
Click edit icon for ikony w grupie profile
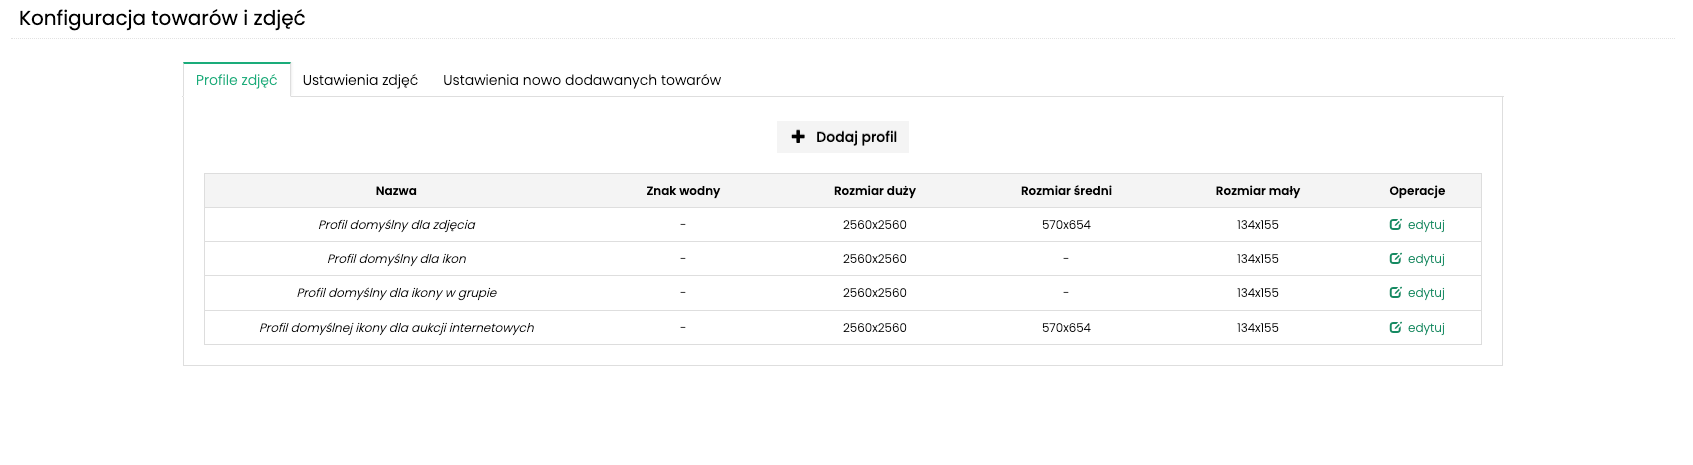pos(1395,293)
